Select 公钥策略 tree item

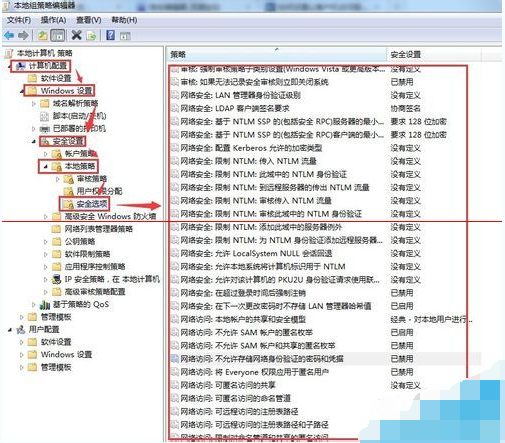coord(80,241)
